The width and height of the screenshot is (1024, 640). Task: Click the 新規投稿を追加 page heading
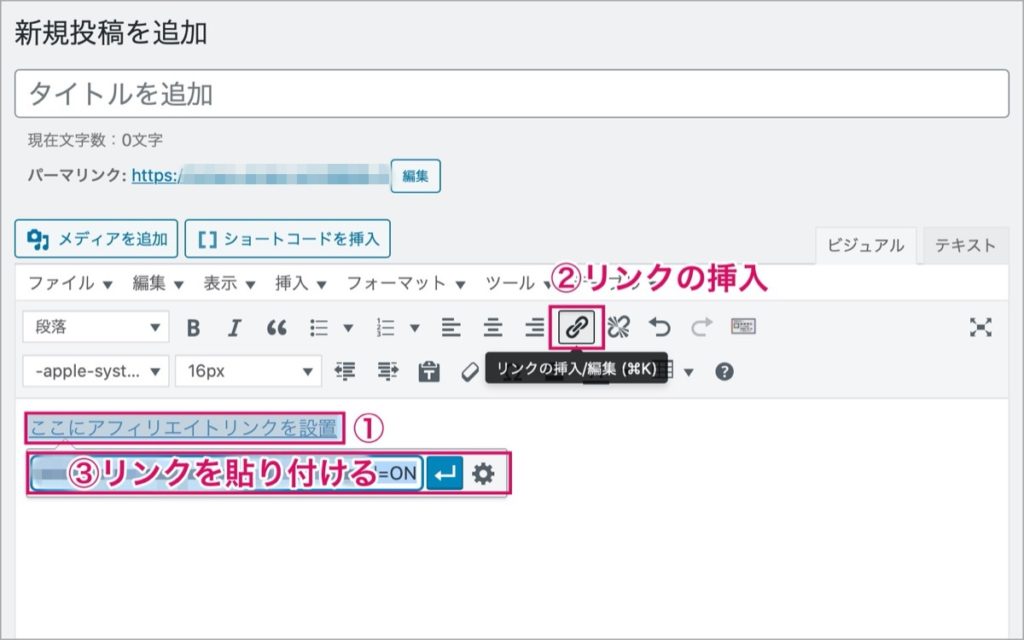(x=111, y=33)
